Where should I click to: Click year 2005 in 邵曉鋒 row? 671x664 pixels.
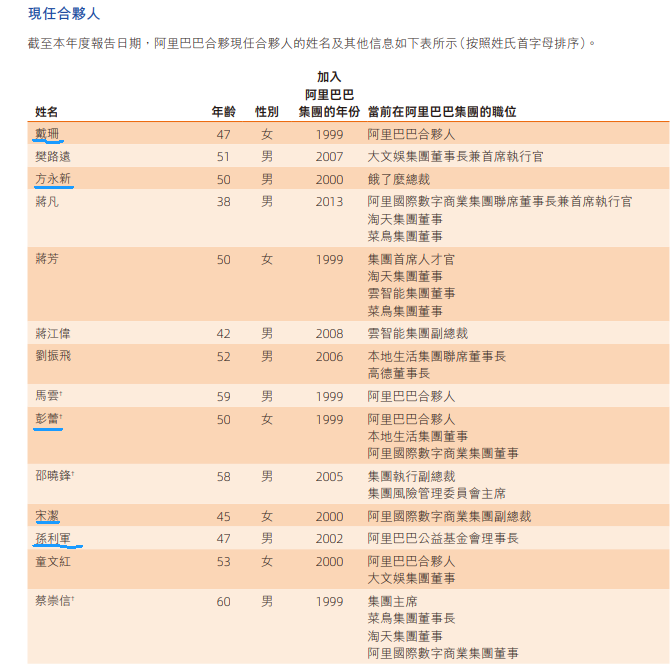[x=330, y=477]
